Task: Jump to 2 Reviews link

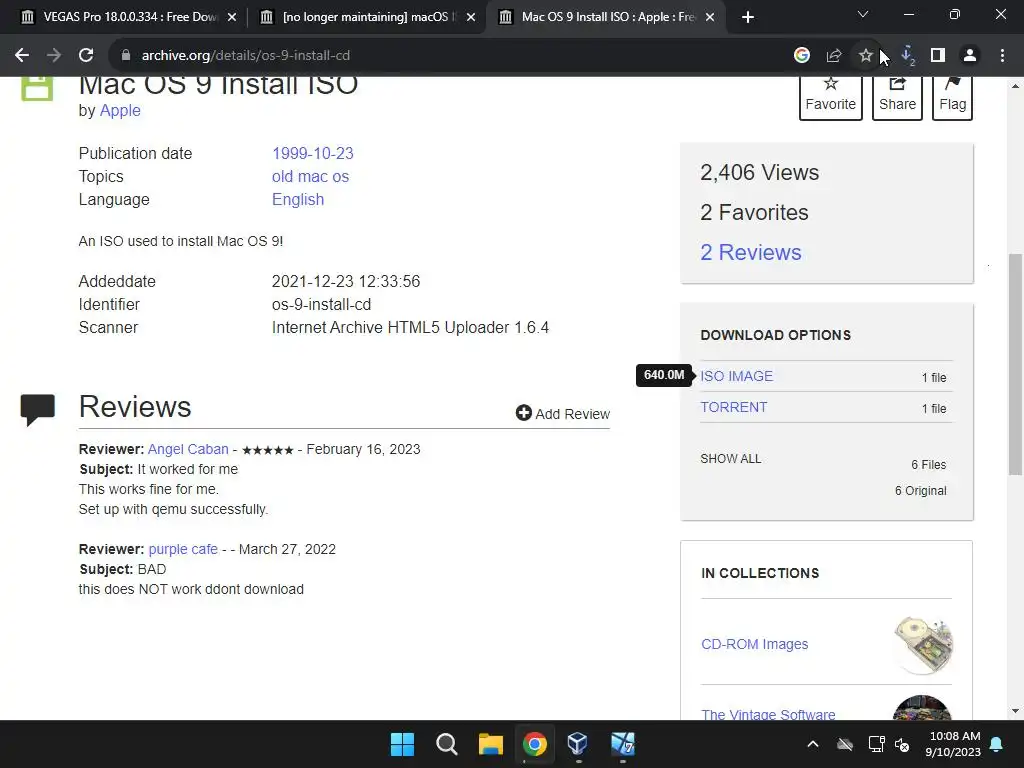Action: click(750, 253)
